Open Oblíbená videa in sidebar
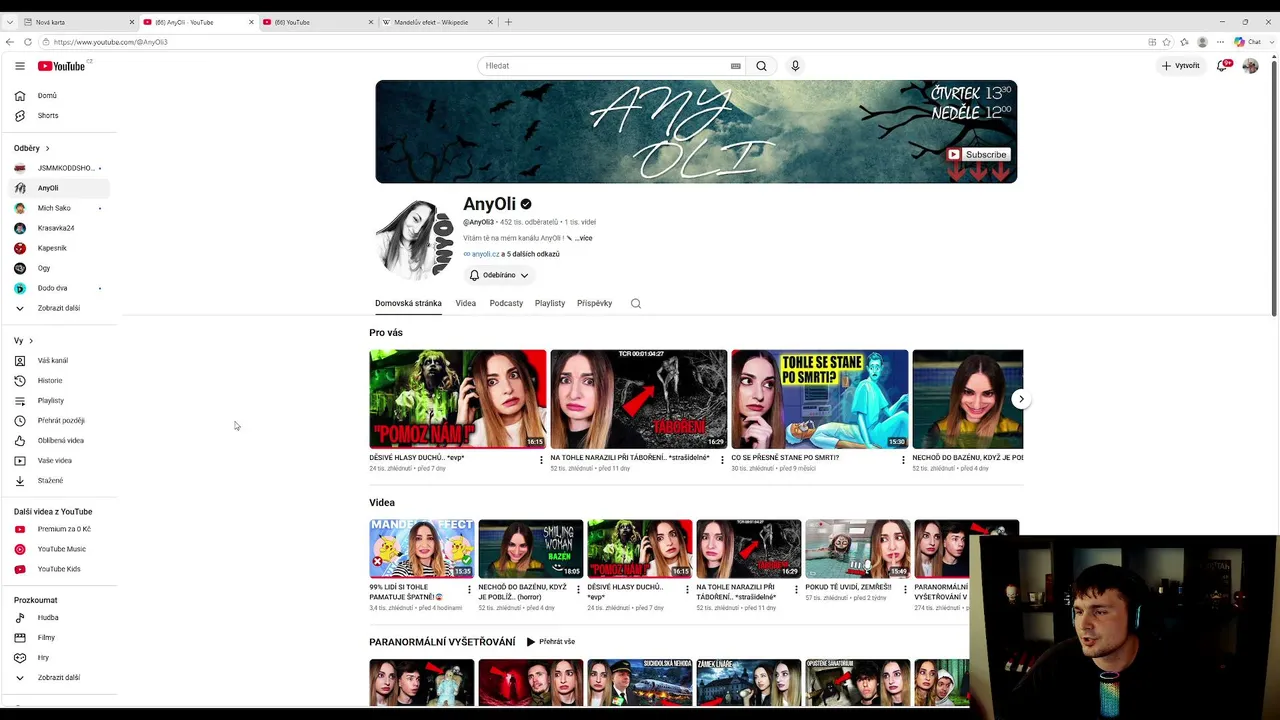Image resolution: width=1280 pixels, height=720 pixels. pos(59,441)
